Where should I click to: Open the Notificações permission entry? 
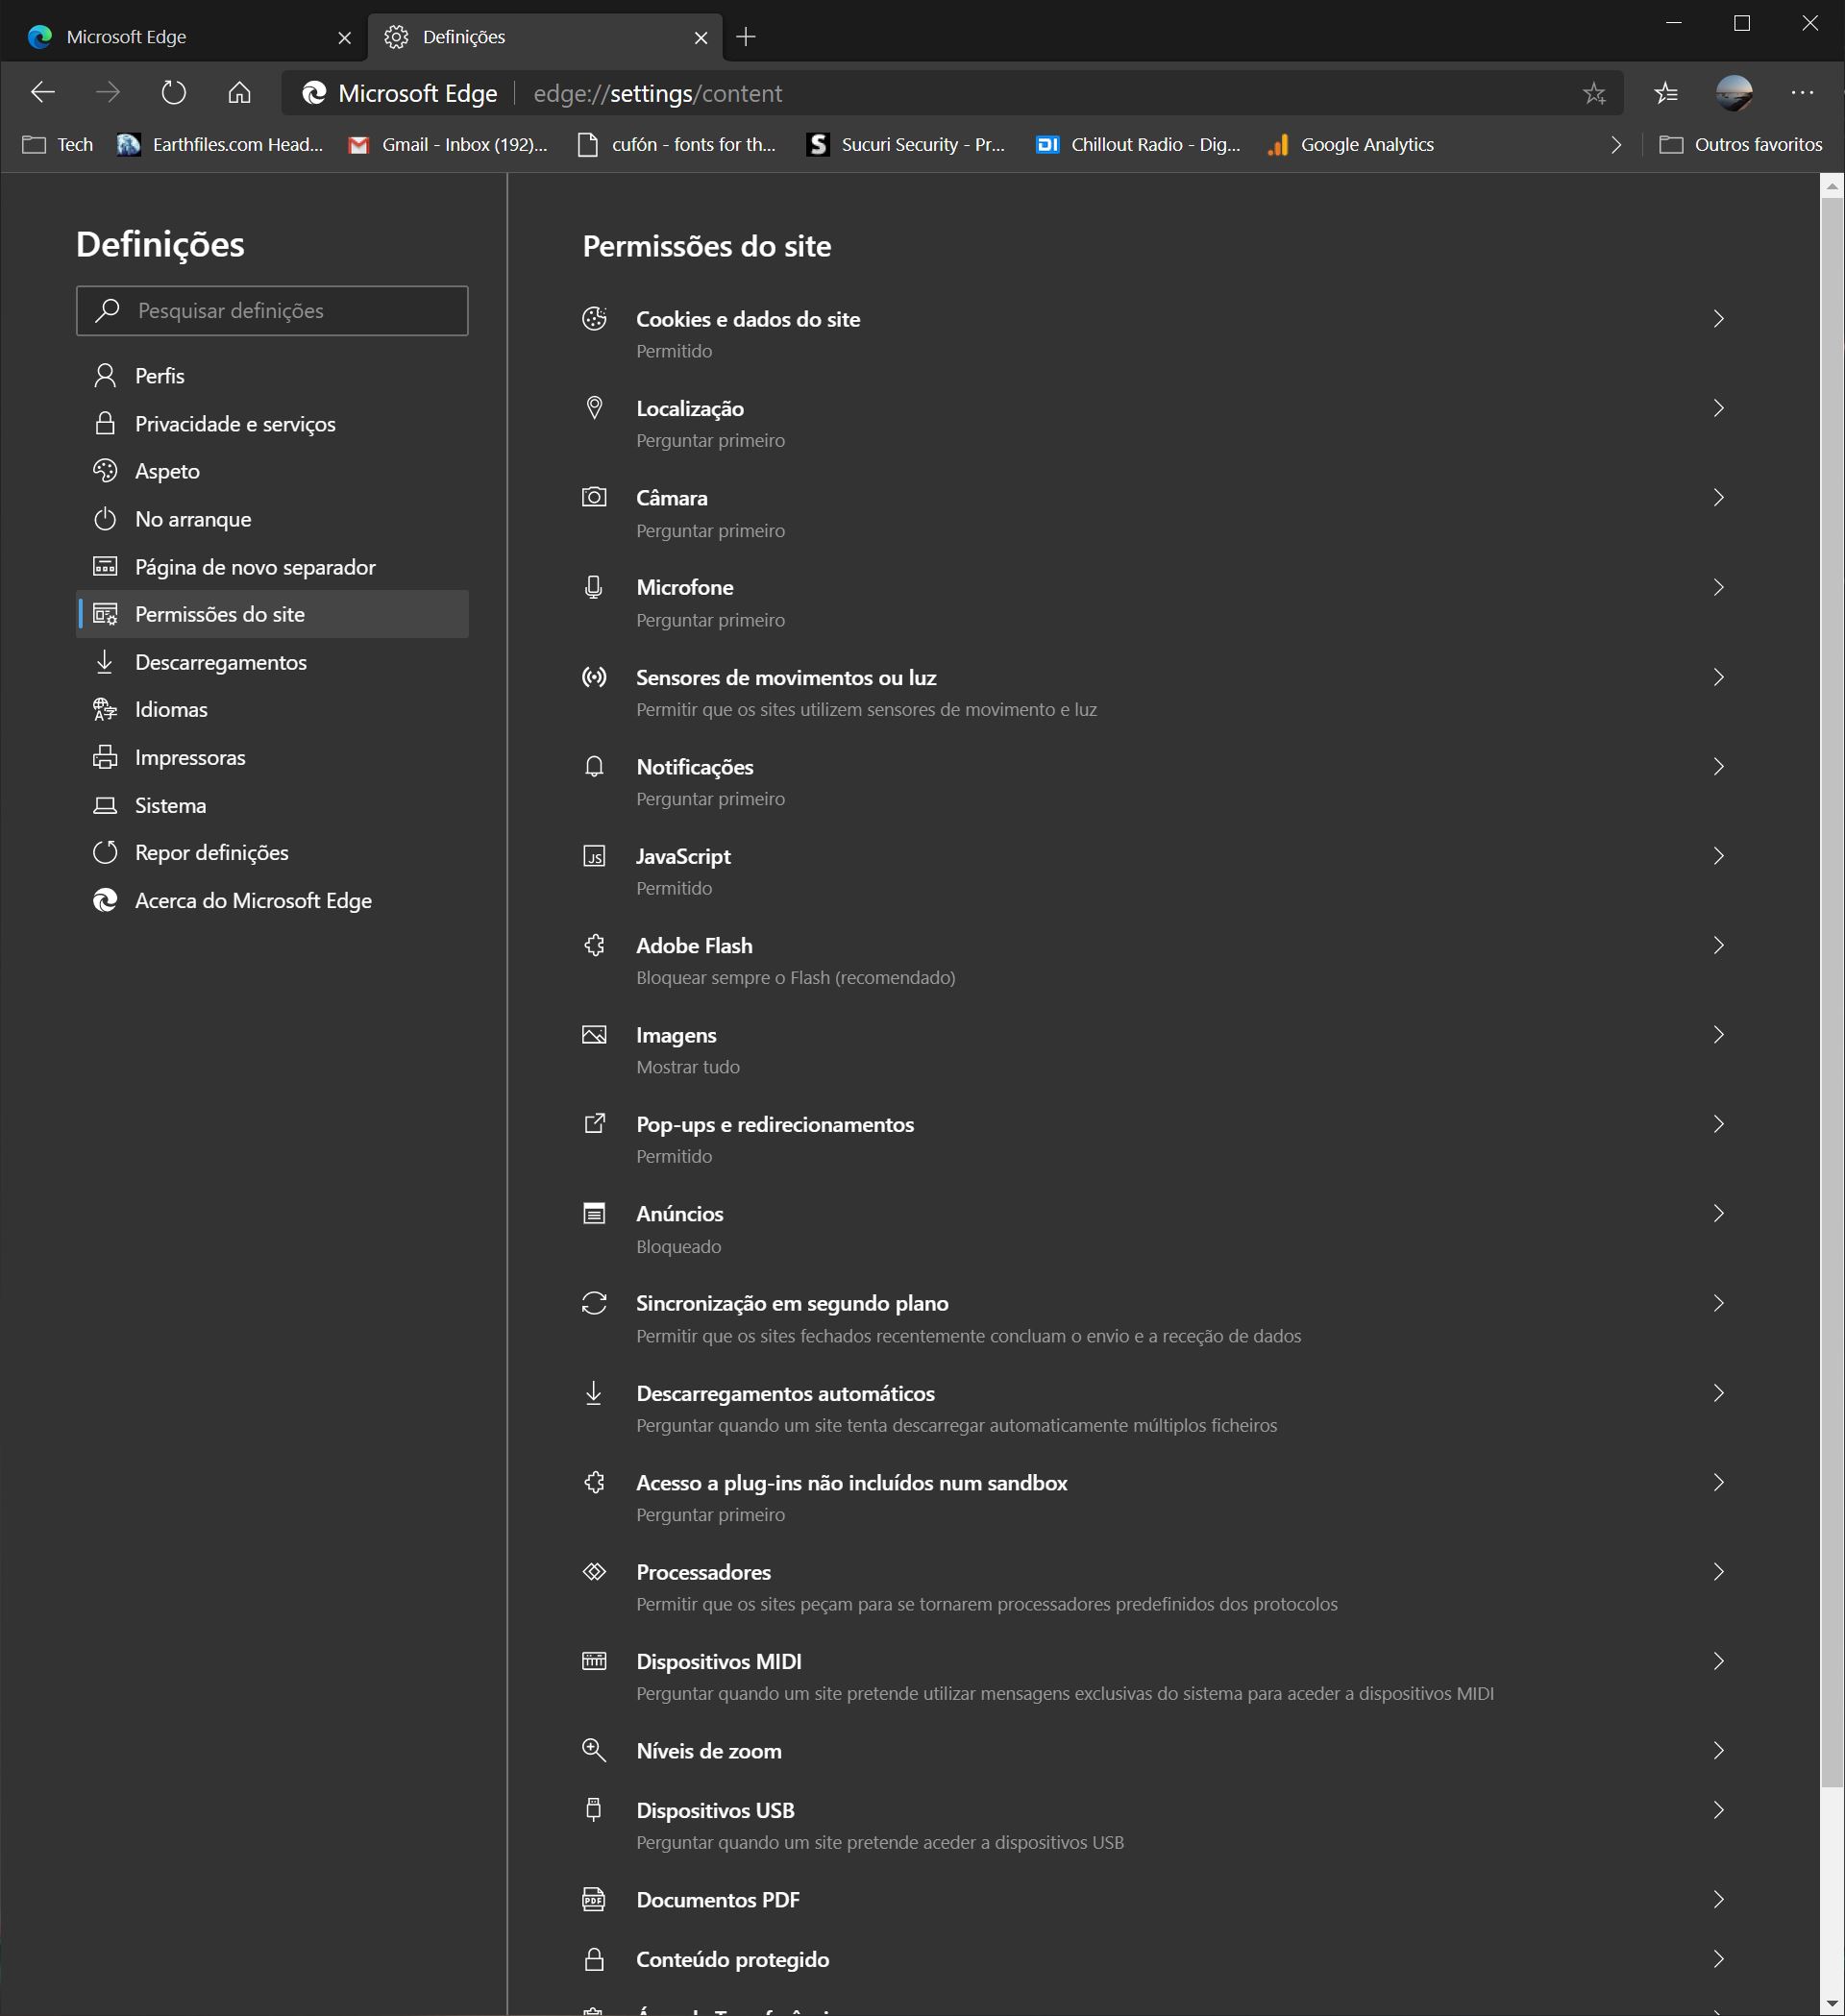point(695,767)
